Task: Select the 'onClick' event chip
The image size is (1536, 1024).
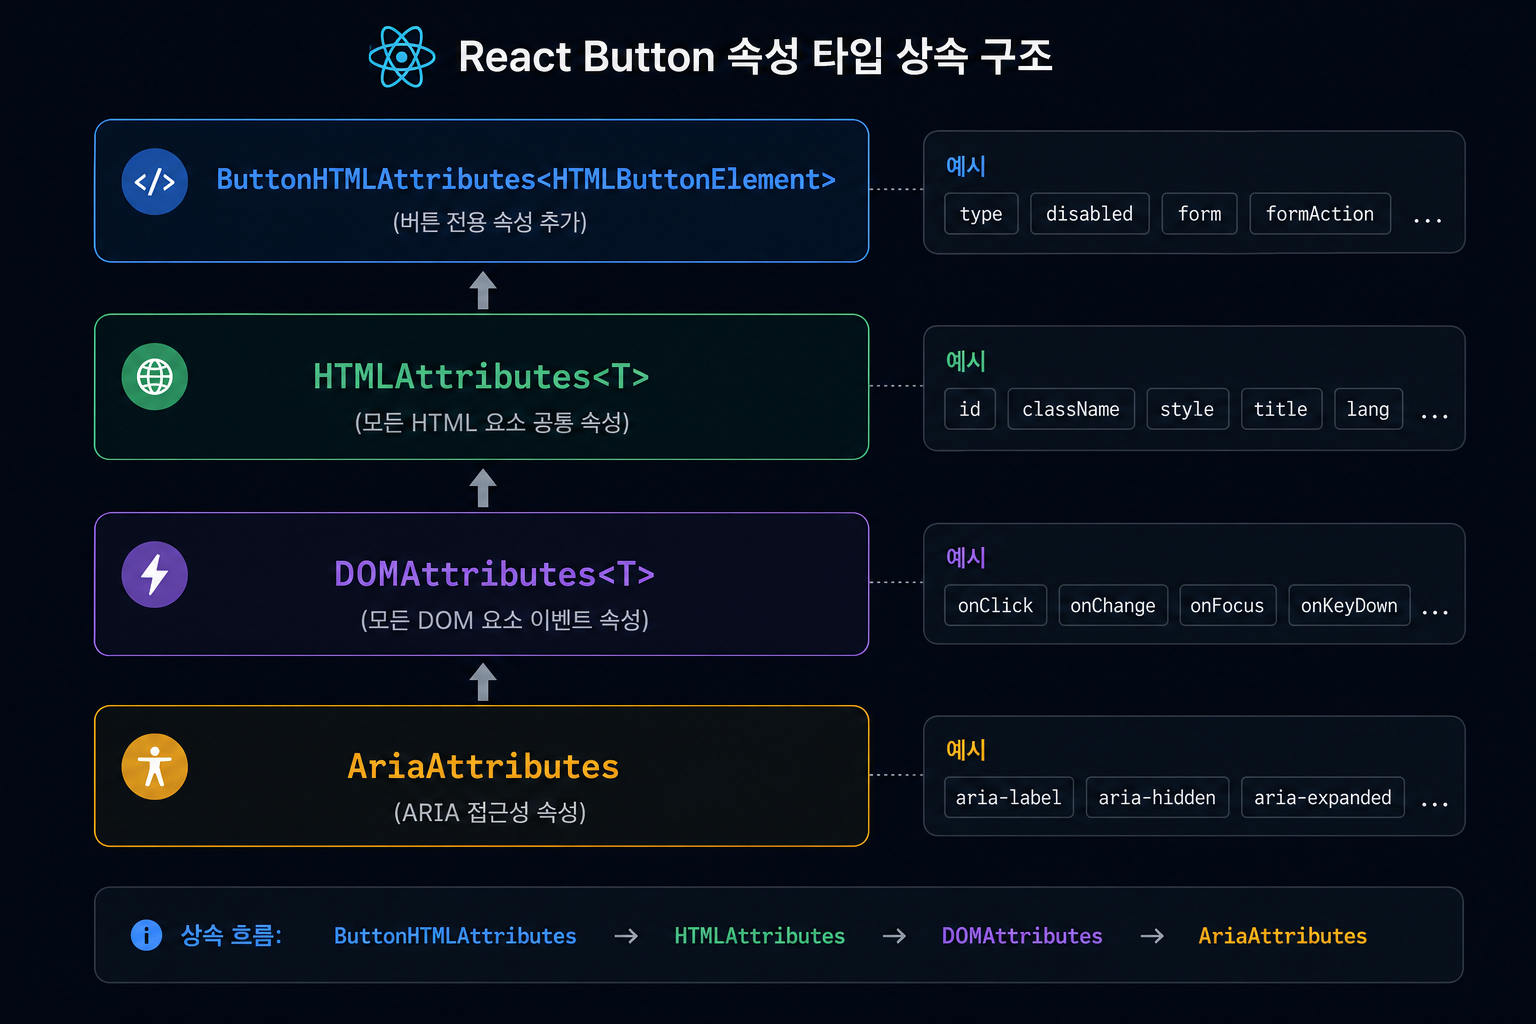Action: [x=995, y=605]
